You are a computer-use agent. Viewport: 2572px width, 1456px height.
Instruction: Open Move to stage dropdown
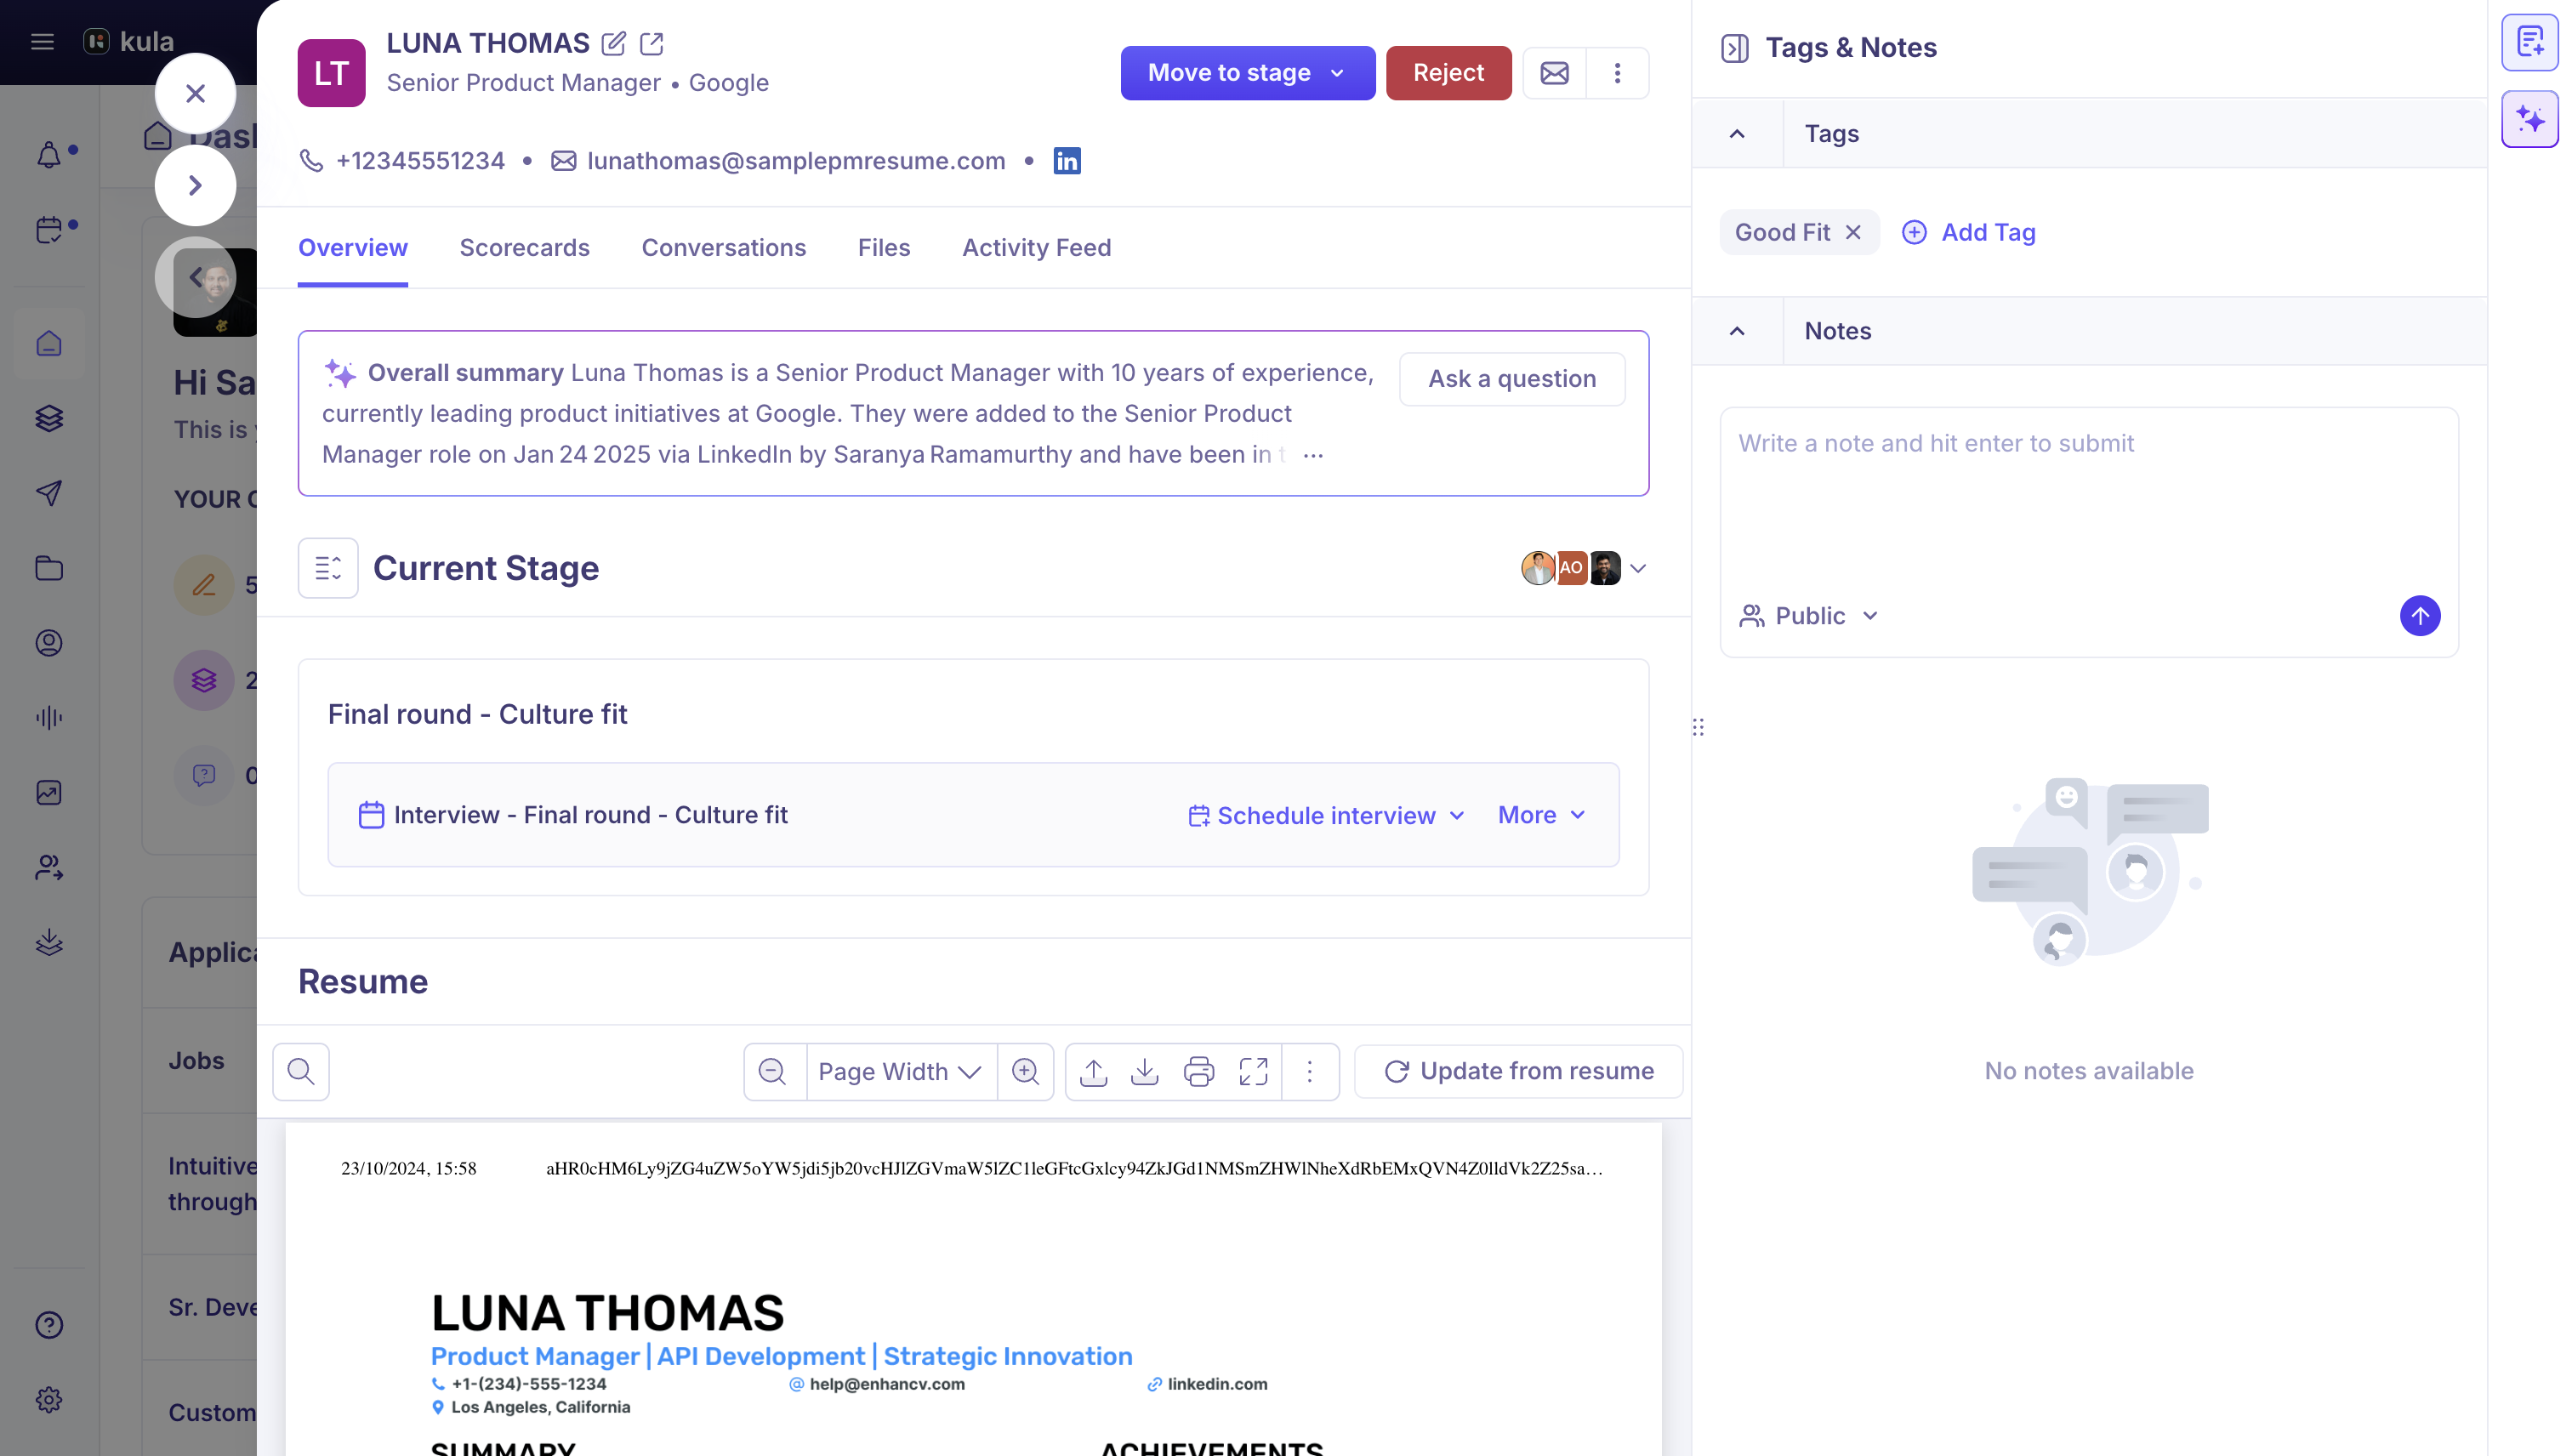pyautogui.click(x=1247, y=73)
